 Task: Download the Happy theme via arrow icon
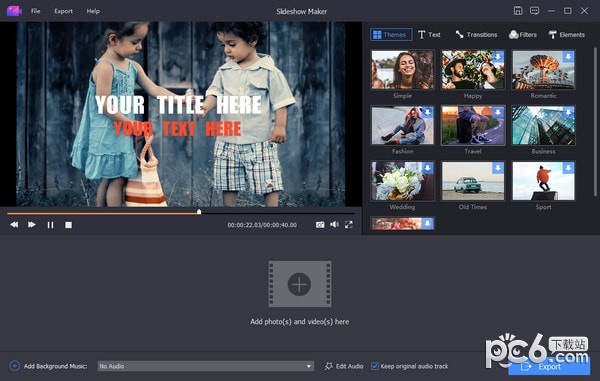click(498, 57)
